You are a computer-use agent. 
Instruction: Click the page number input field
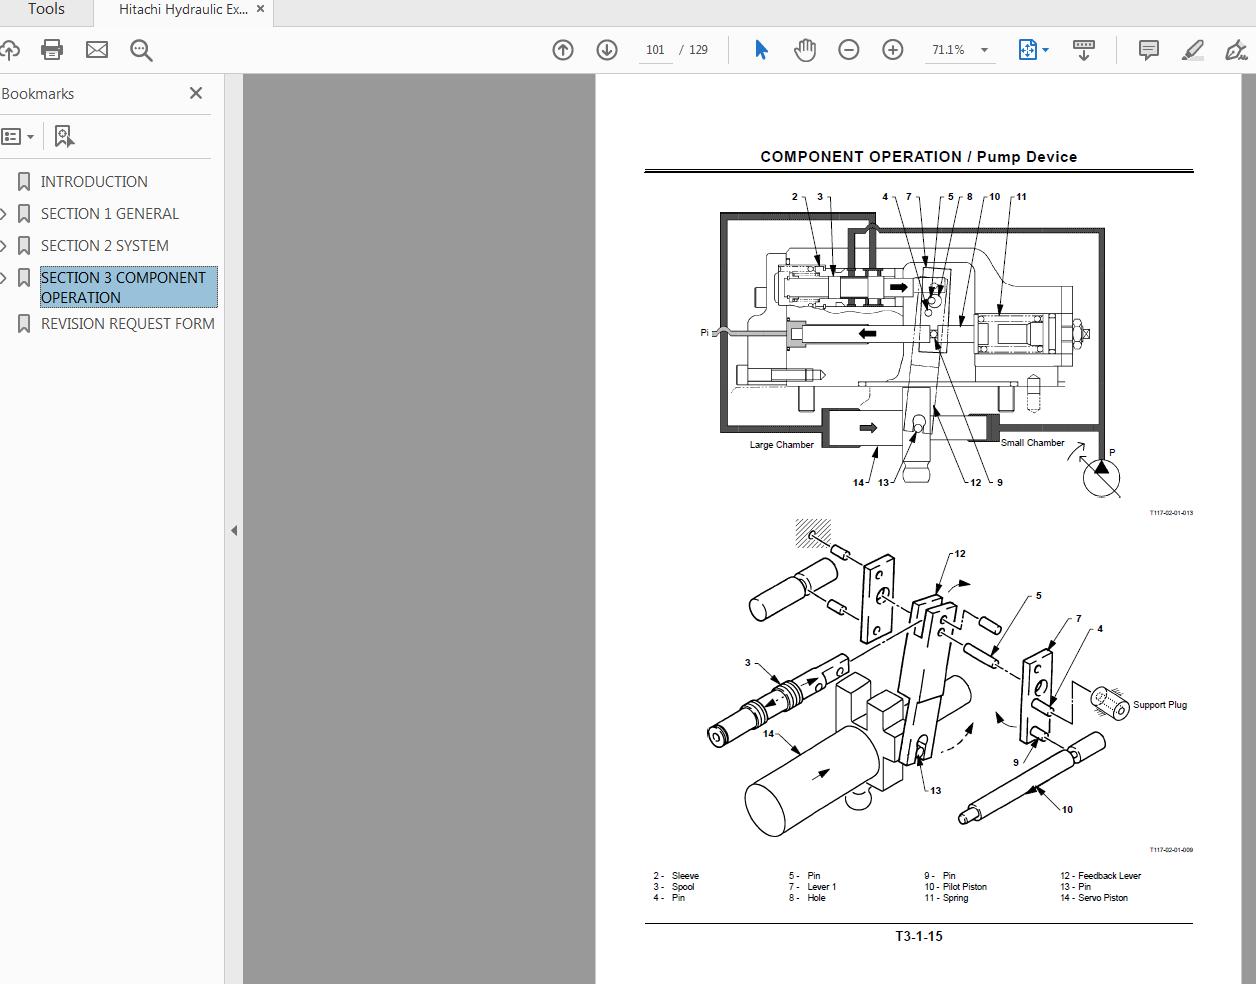(x=655, y=49)
